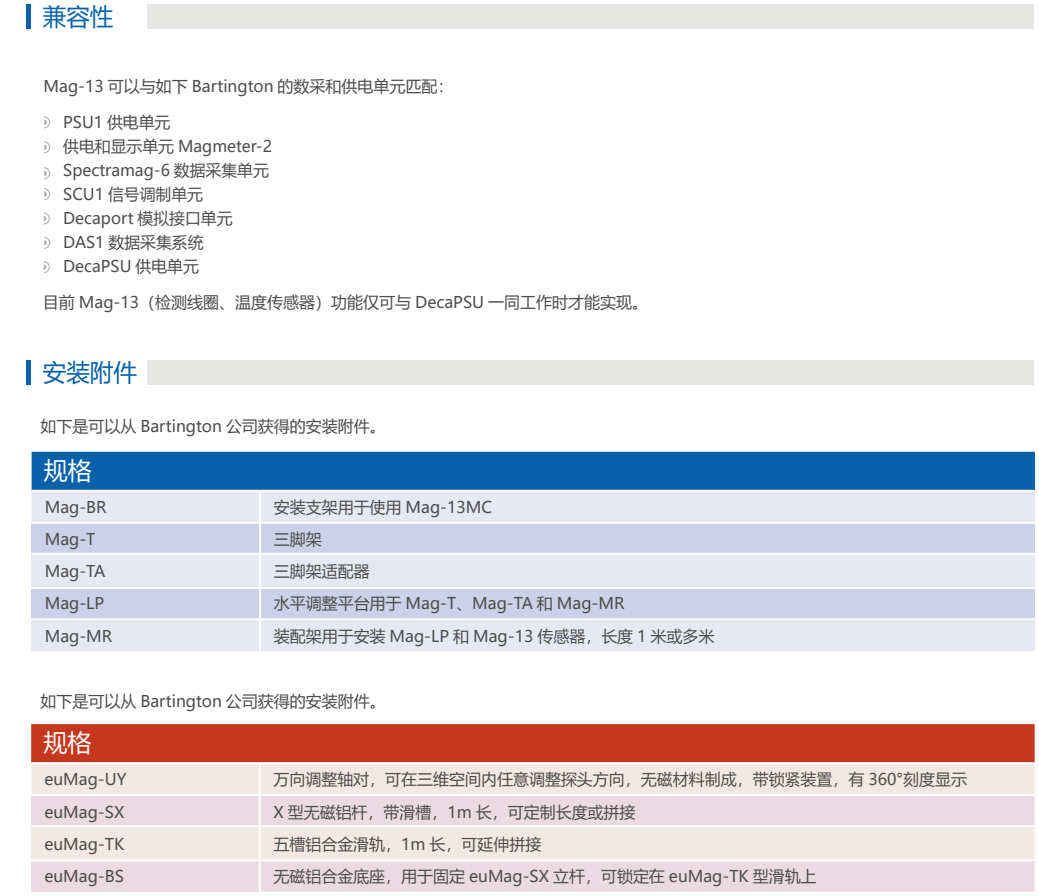Select Spectramag-6 数据采集单元 list item
1039x896 pixels.
coord(166,170)
